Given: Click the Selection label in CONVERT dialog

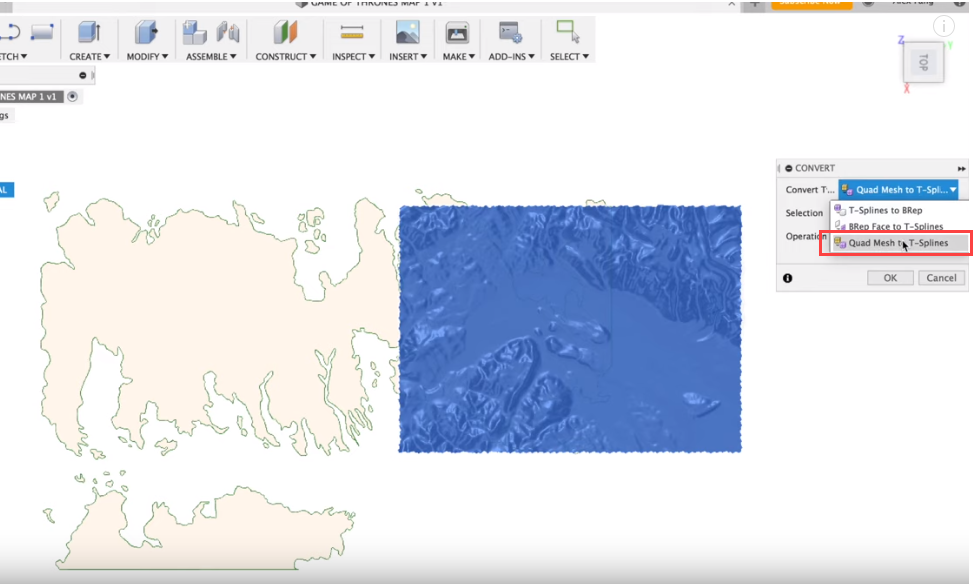Looking at the screenshot, I should 804,213.
